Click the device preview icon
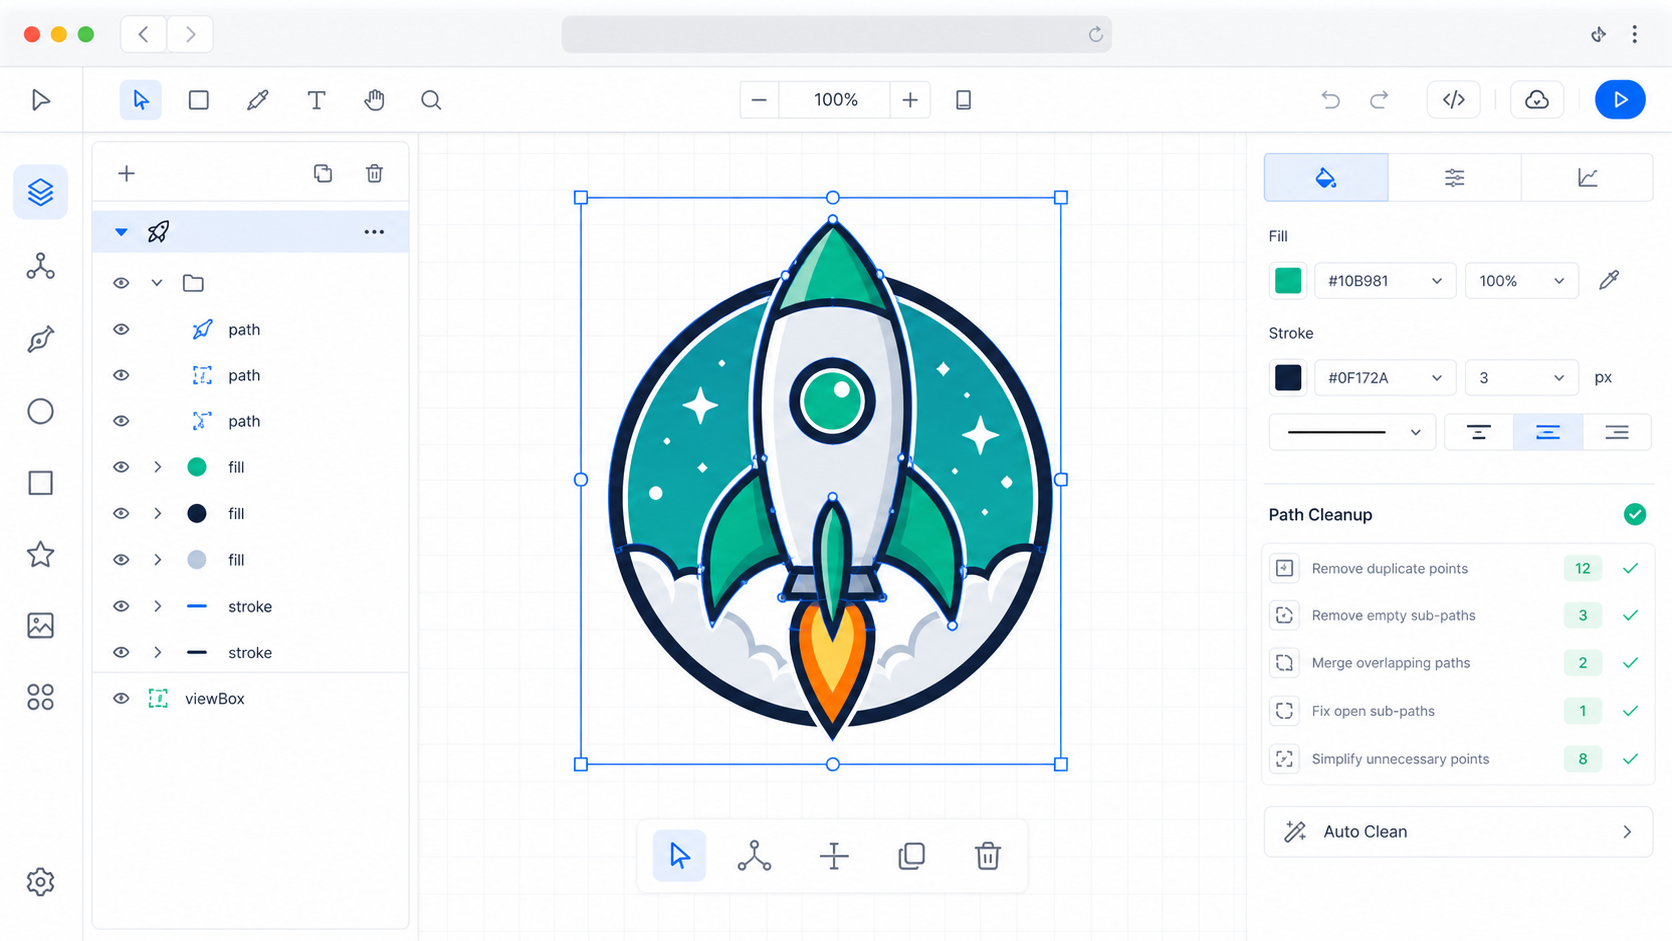The image size is (1672, 941). [x=963, y=100]
